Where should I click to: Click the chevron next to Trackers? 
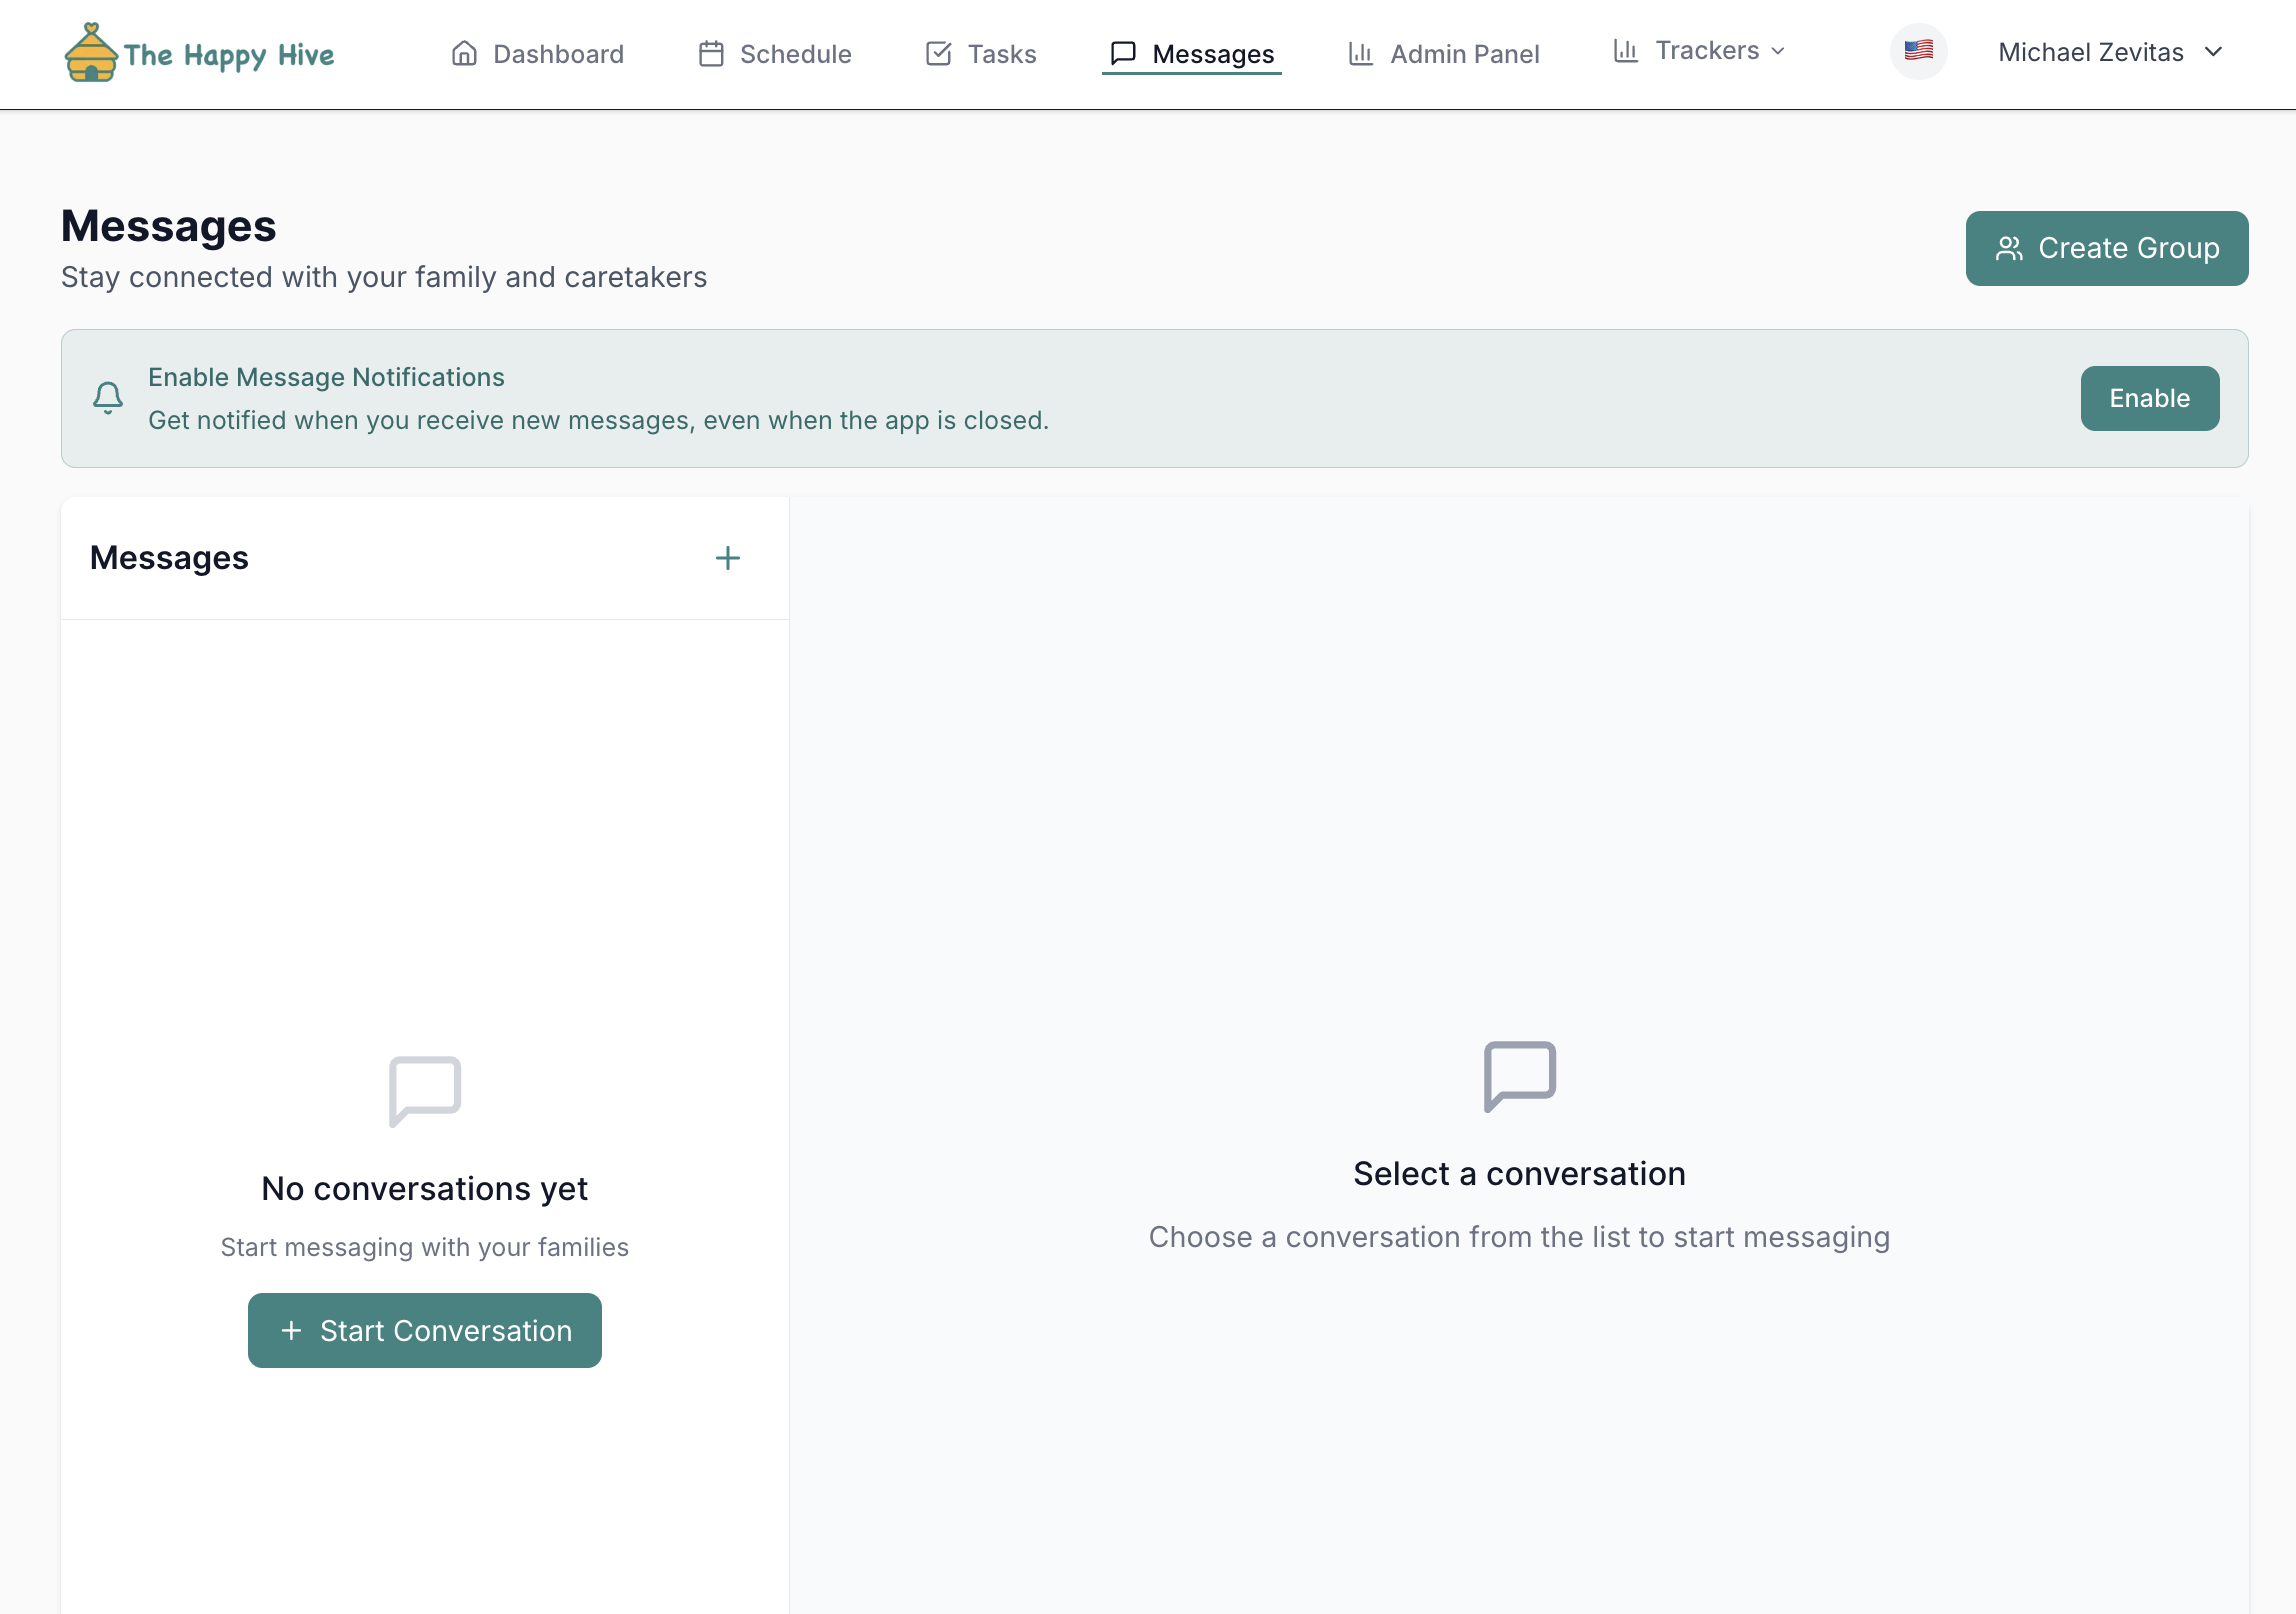coord(1778,51)
